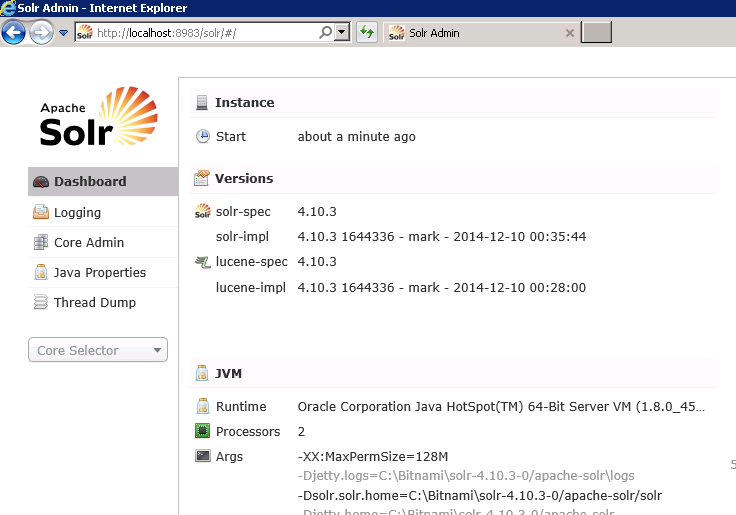Click the lucene-spec Lucene icon

tap(203, 262)
